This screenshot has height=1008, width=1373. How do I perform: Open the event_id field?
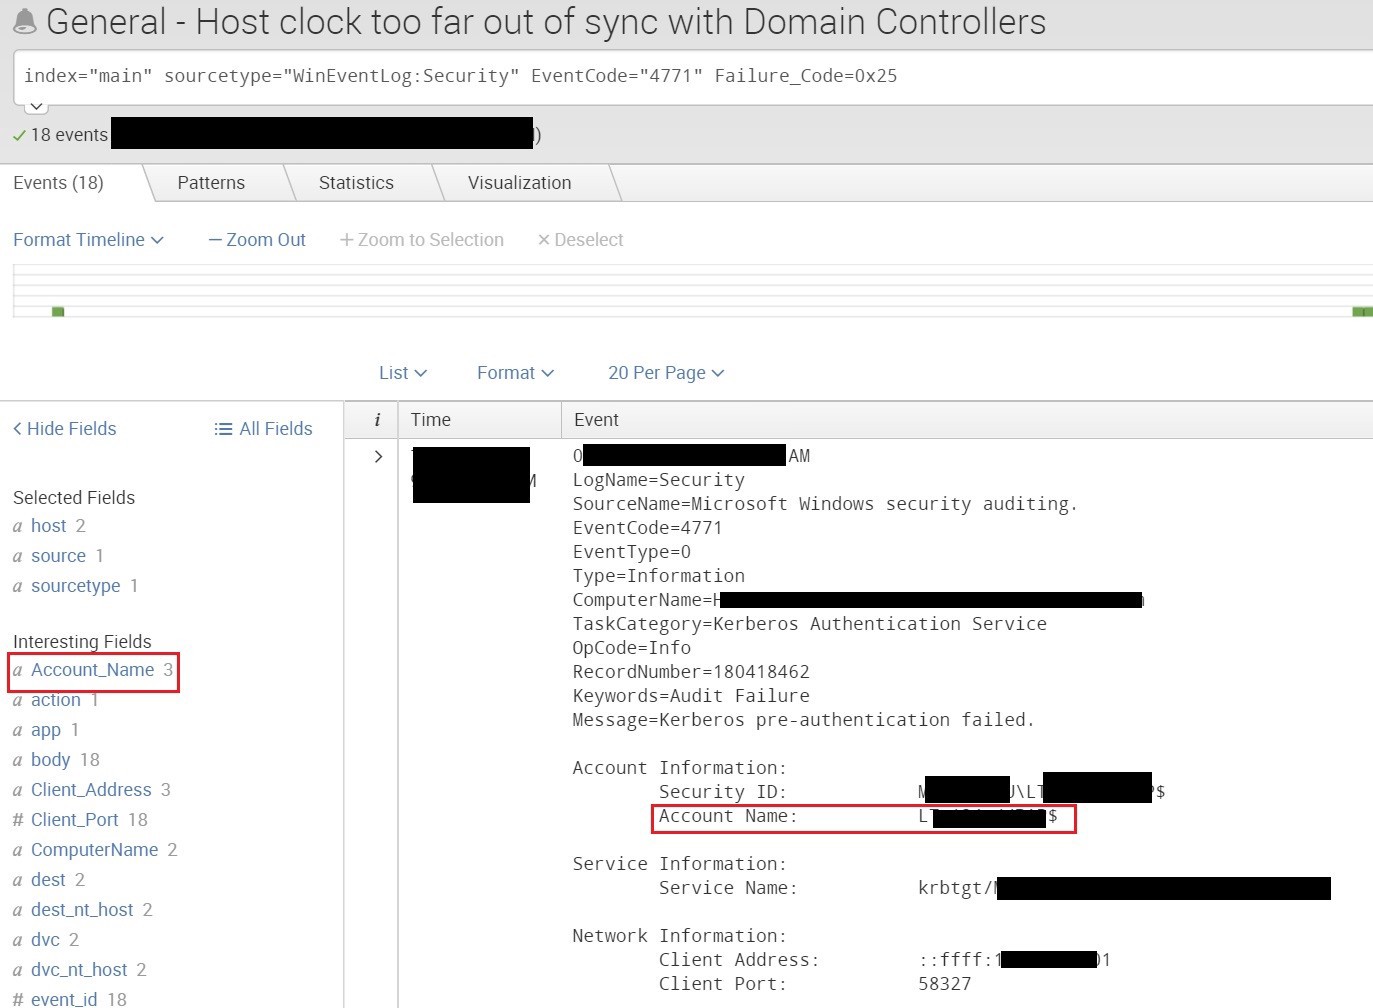pyautogui.click(x=64, y=999)
